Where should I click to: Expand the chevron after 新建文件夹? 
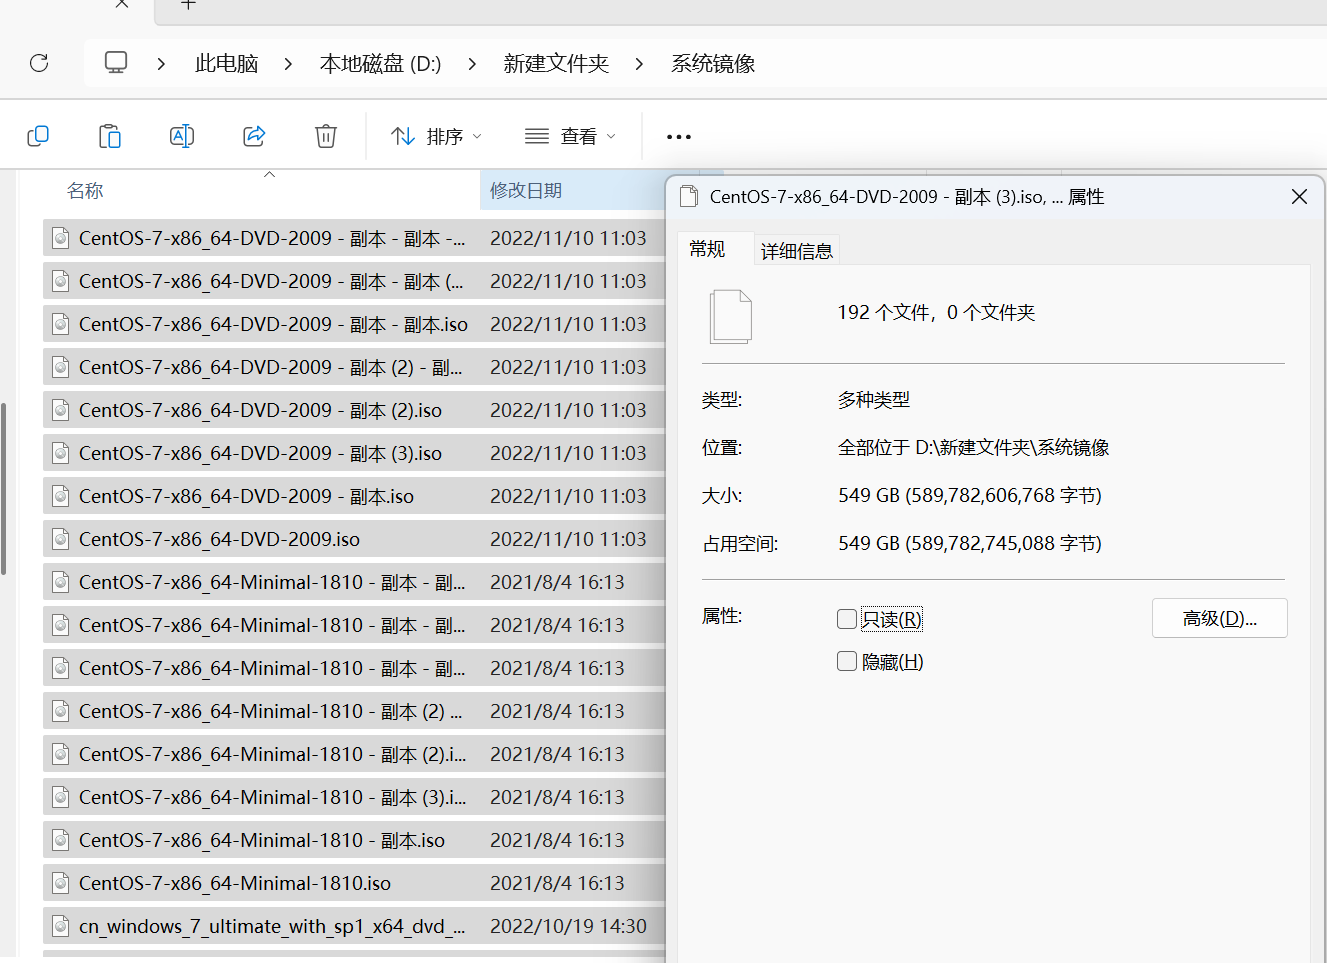click(x=639, y=64)
